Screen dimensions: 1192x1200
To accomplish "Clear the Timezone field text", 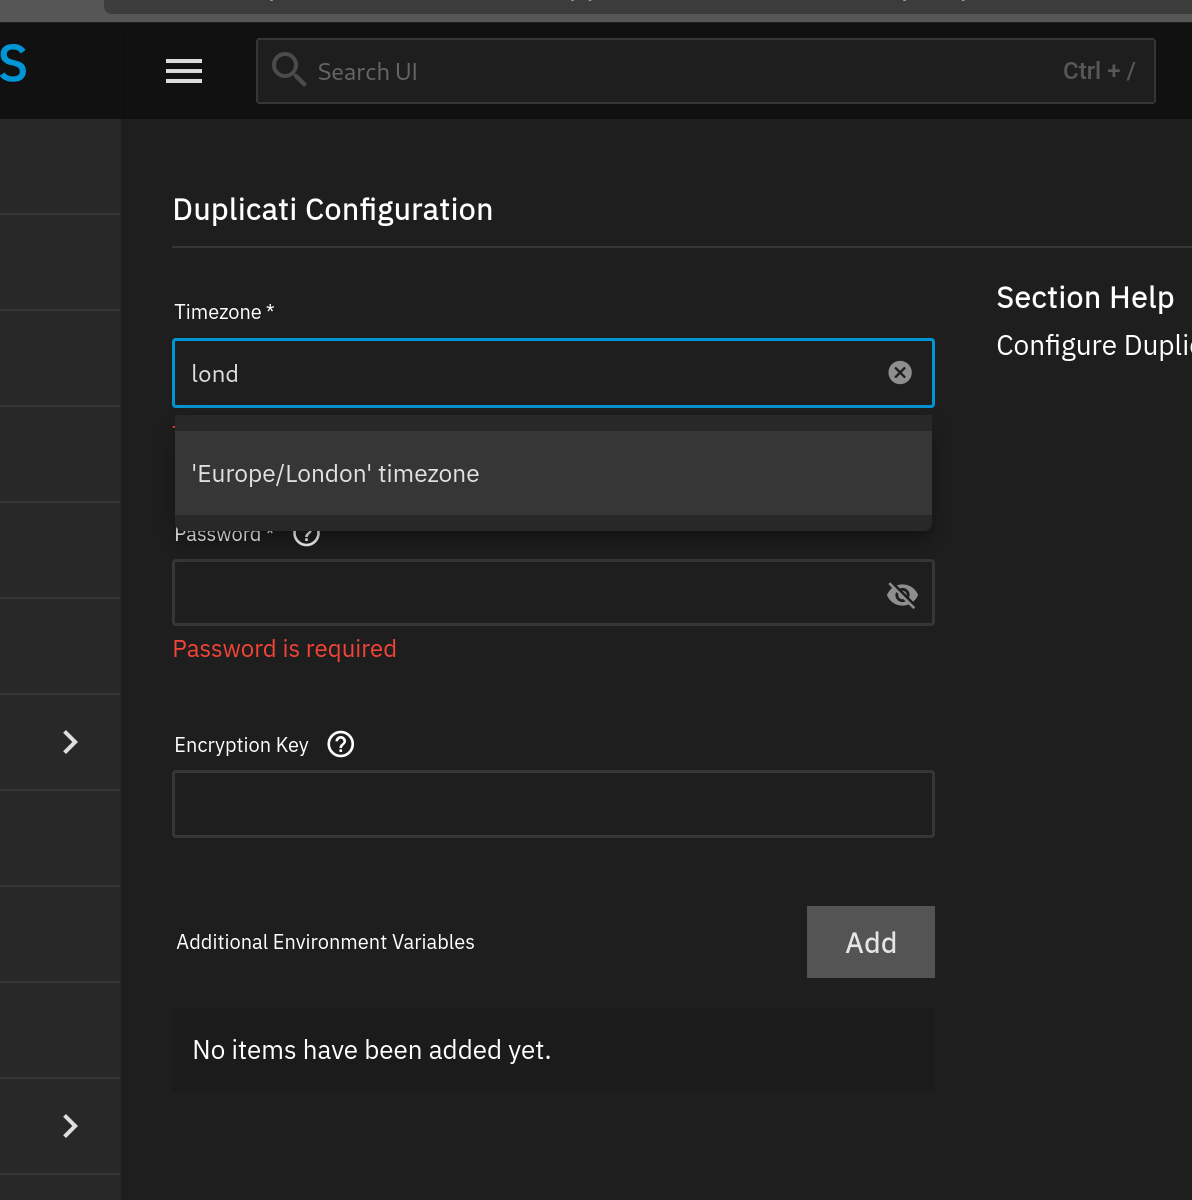I will (x=900, y=373).
